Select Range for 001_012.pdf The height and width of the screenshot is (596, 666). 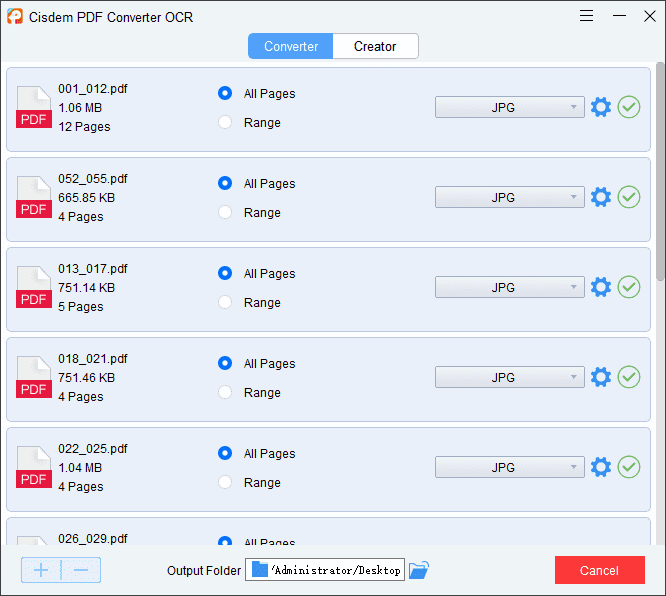tap(225, 122)
